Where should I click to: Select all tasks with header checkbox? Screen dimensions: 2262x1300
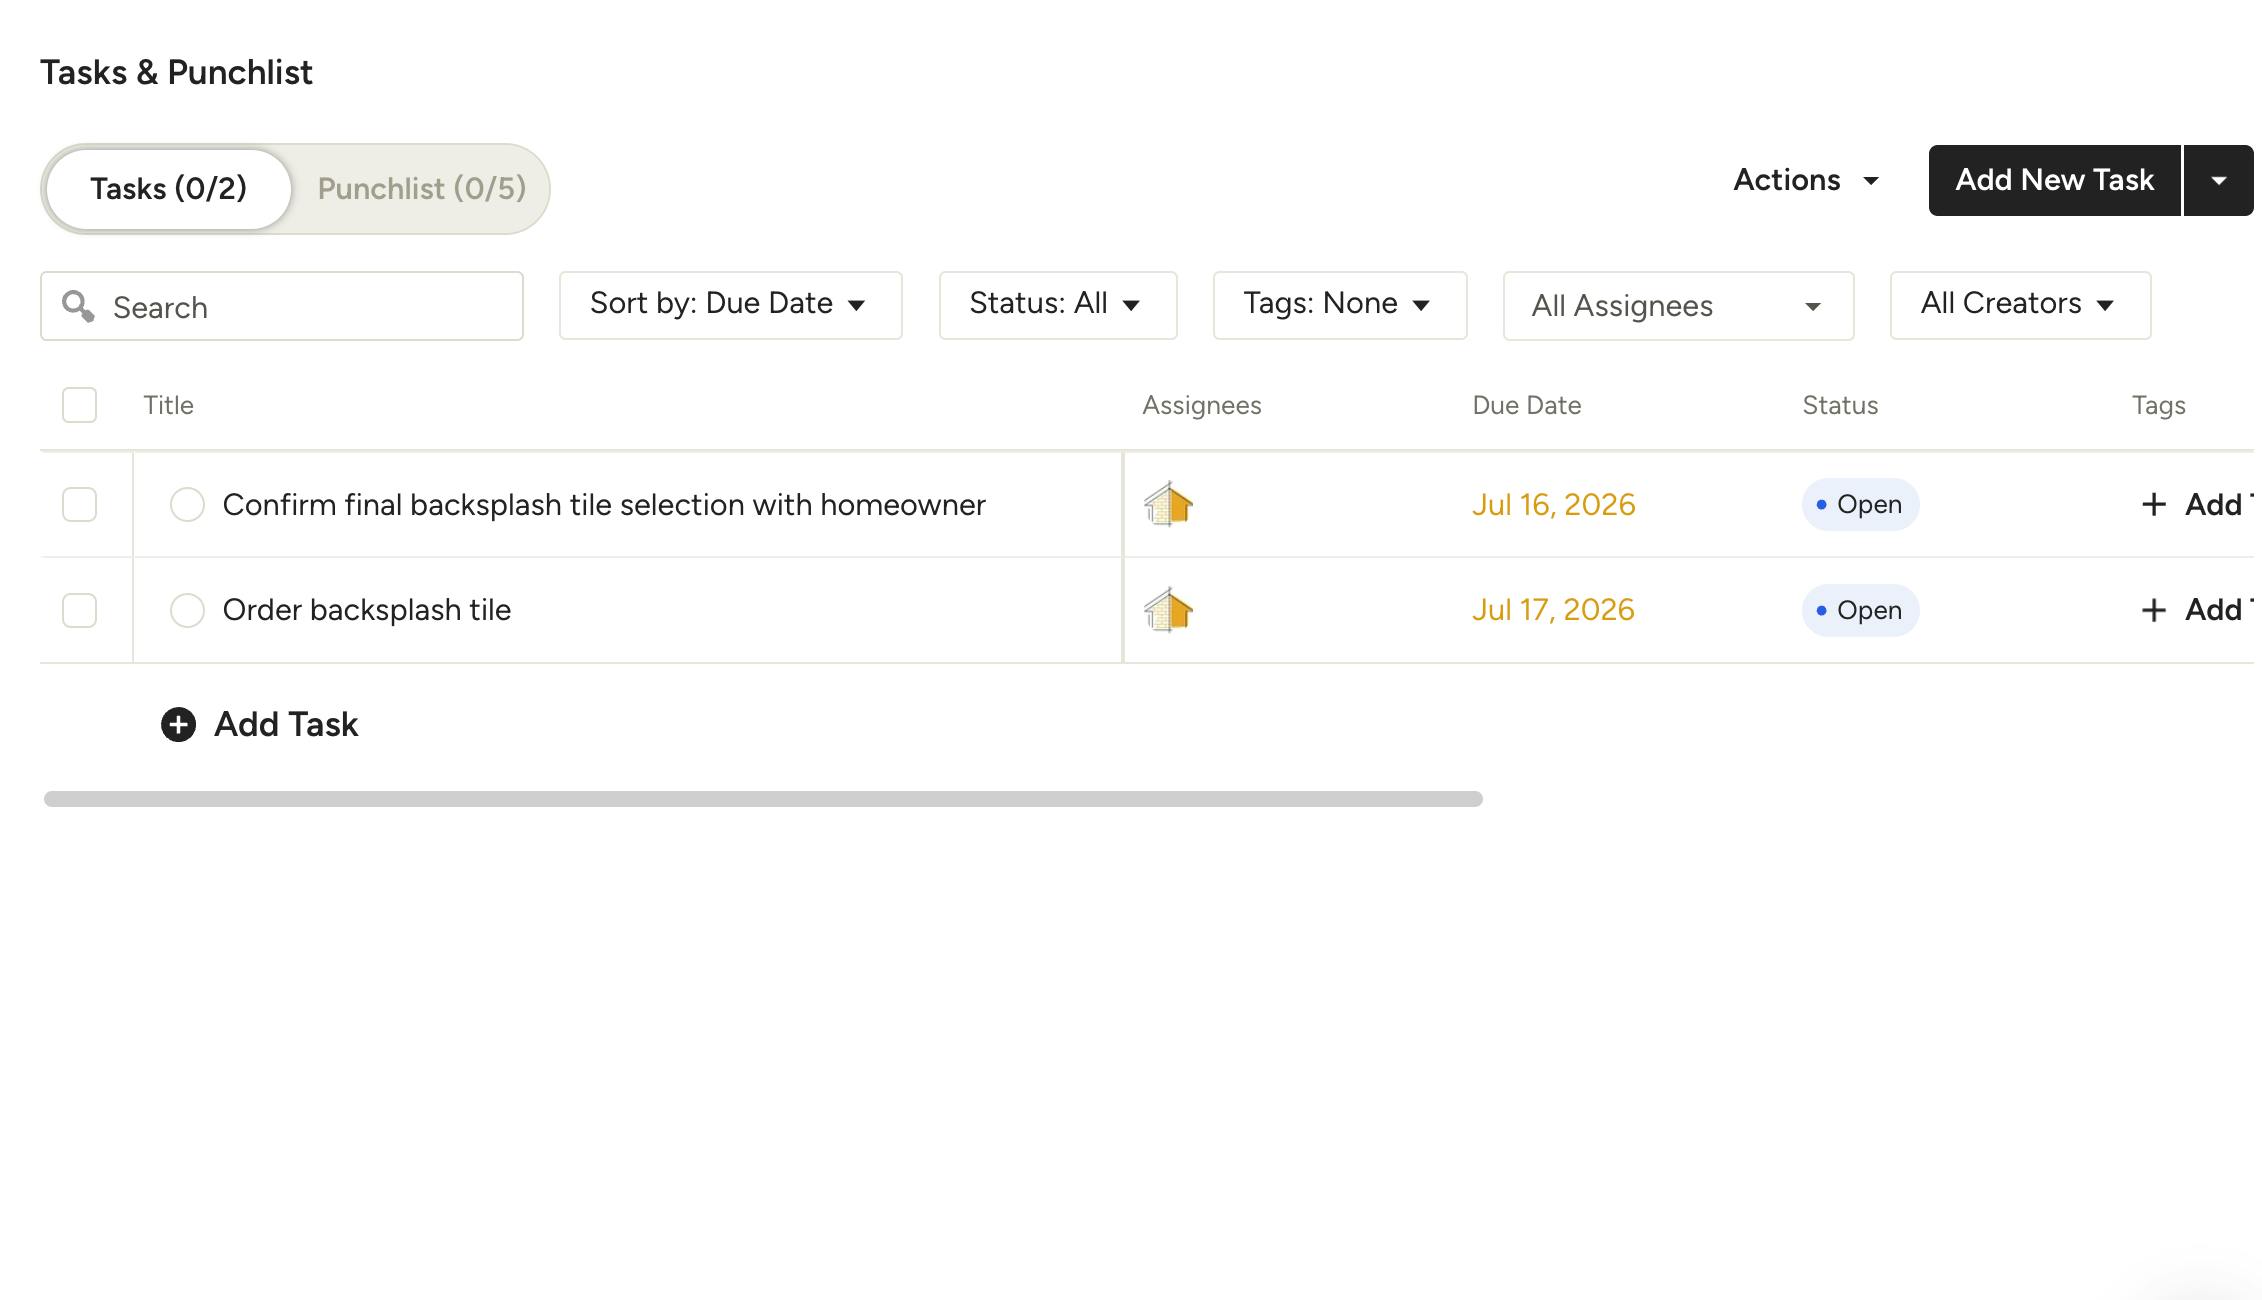[79, 405]
